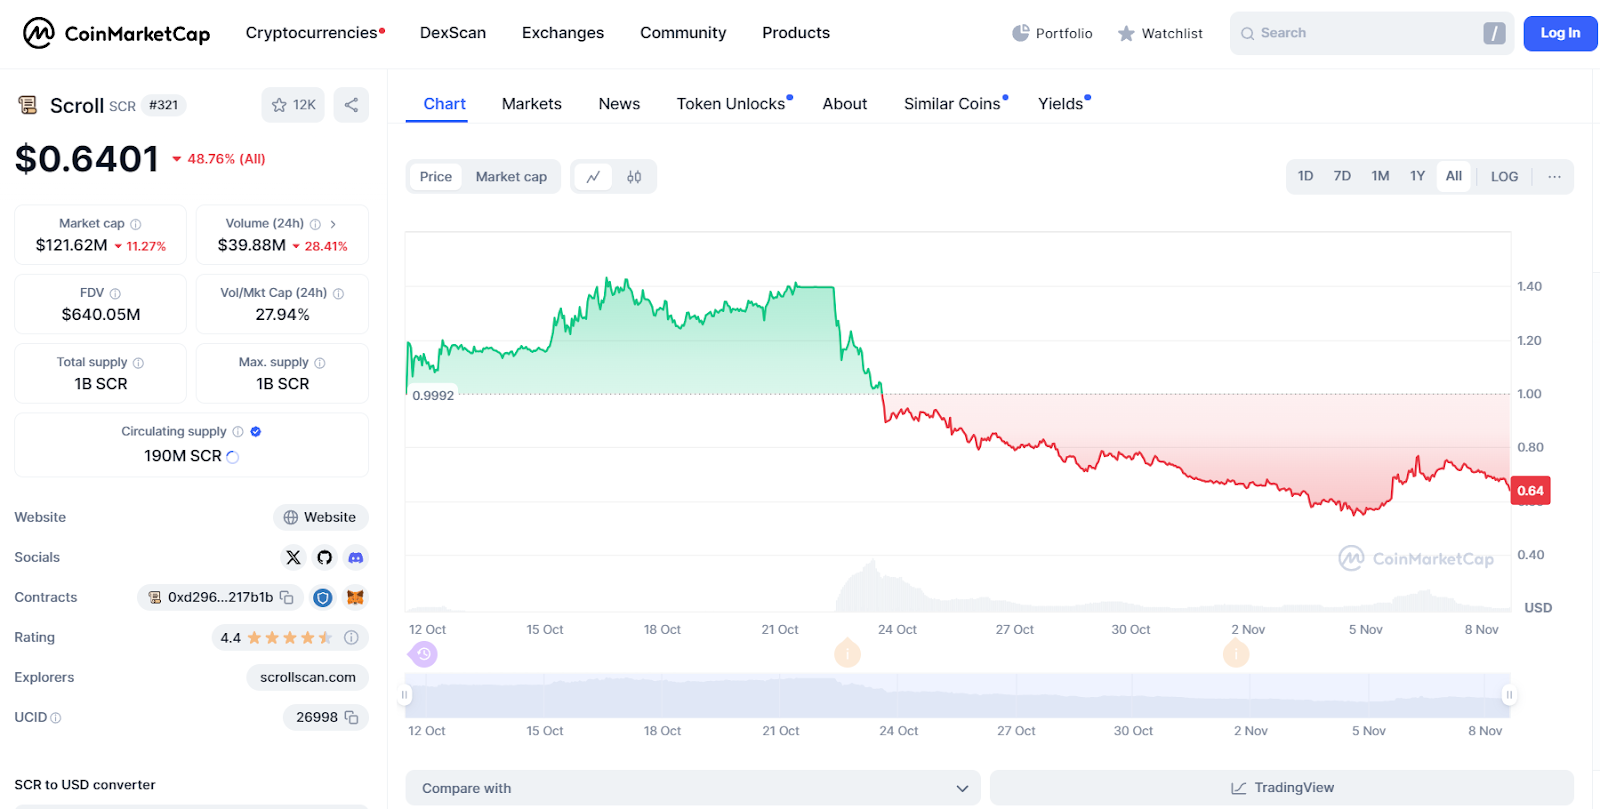The height and width of the screenshot is (809, 1600).
Task: Open the TradingView chart button
Action: point(1282,788)
